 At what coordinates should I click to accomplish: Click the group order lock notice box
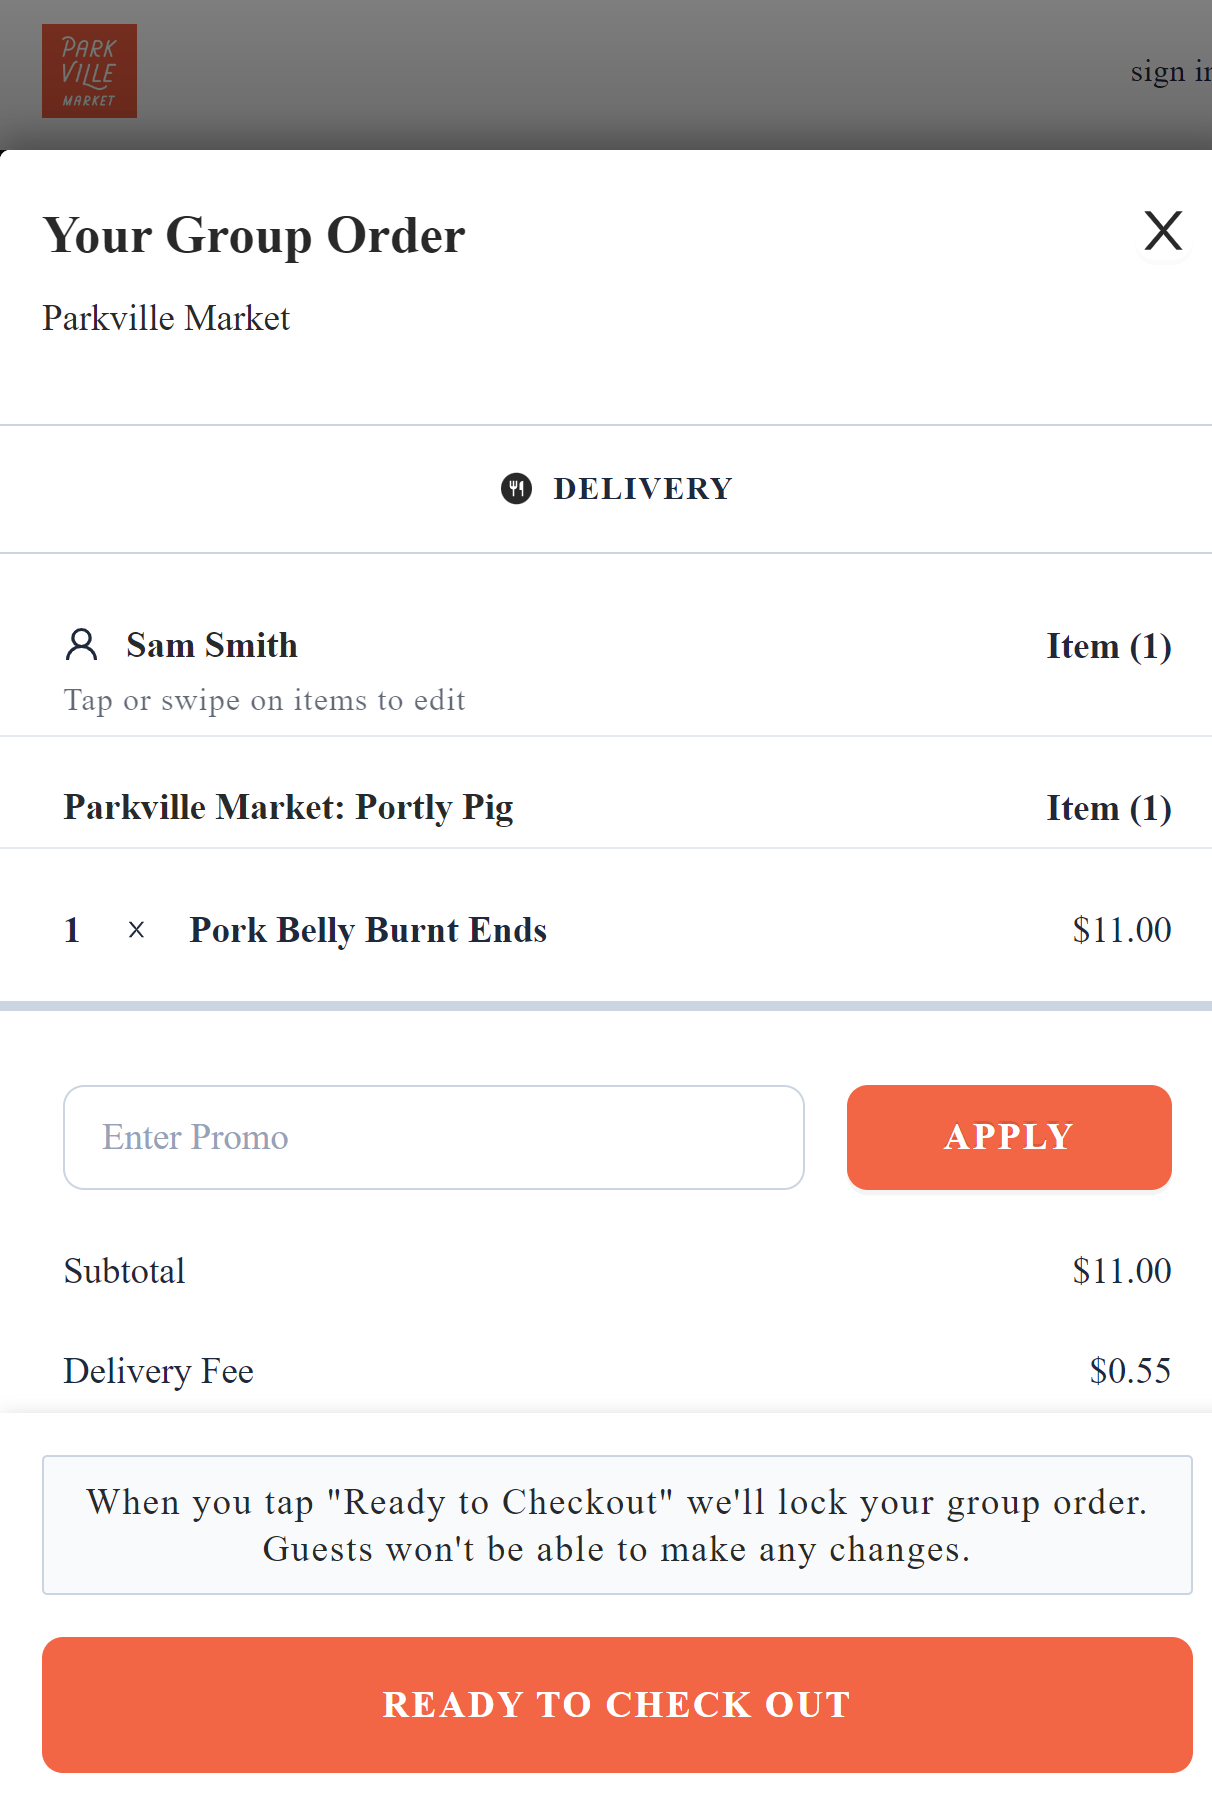tap(616, 1524)
